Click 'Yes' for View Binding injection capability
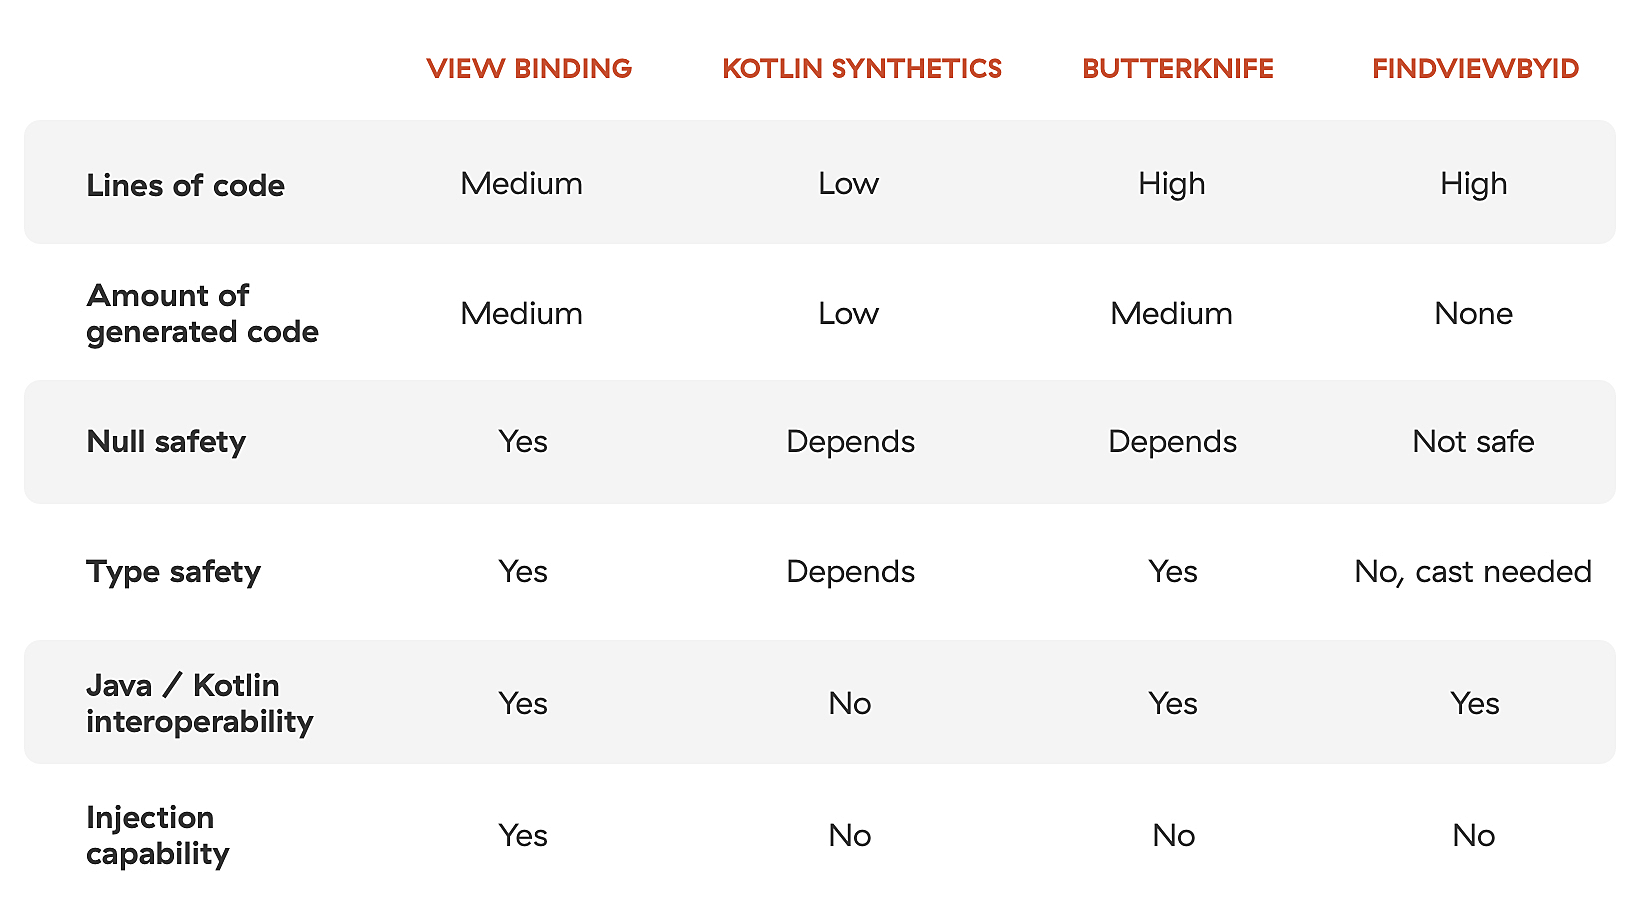The height and width of the screenshot is (910, 1636). [523, 835]
